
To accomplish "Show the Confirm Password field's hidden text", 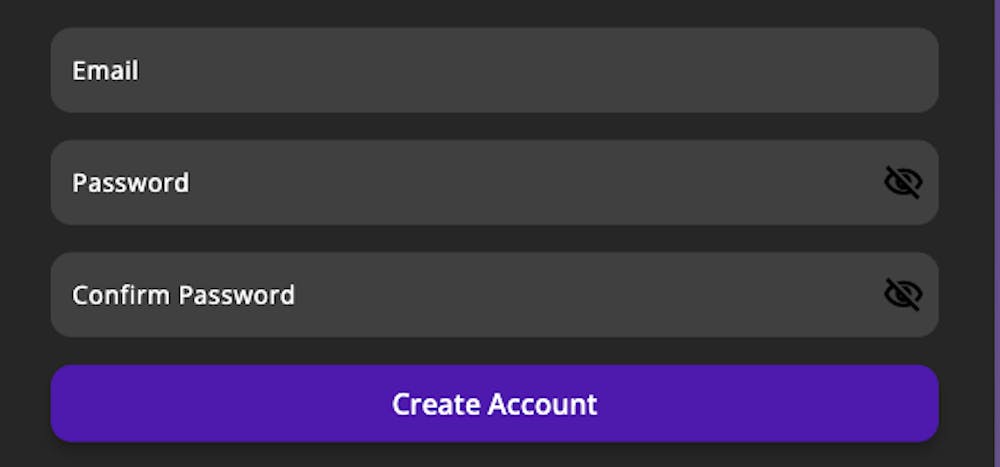I will pyautogui.click(x=903, y=295).
